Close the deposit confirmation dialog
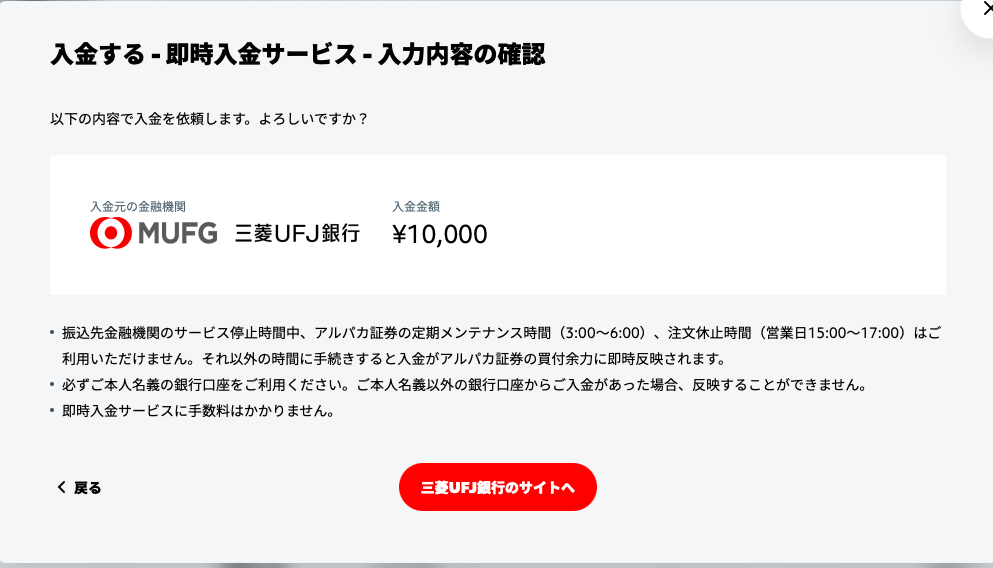993x568 pixels. point(985,10)
